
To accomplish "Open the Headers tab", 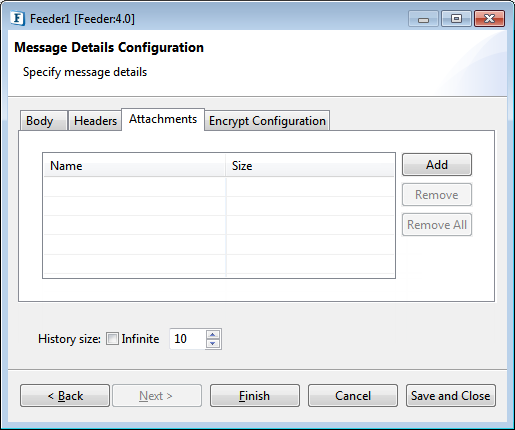I will pos(95,121).
